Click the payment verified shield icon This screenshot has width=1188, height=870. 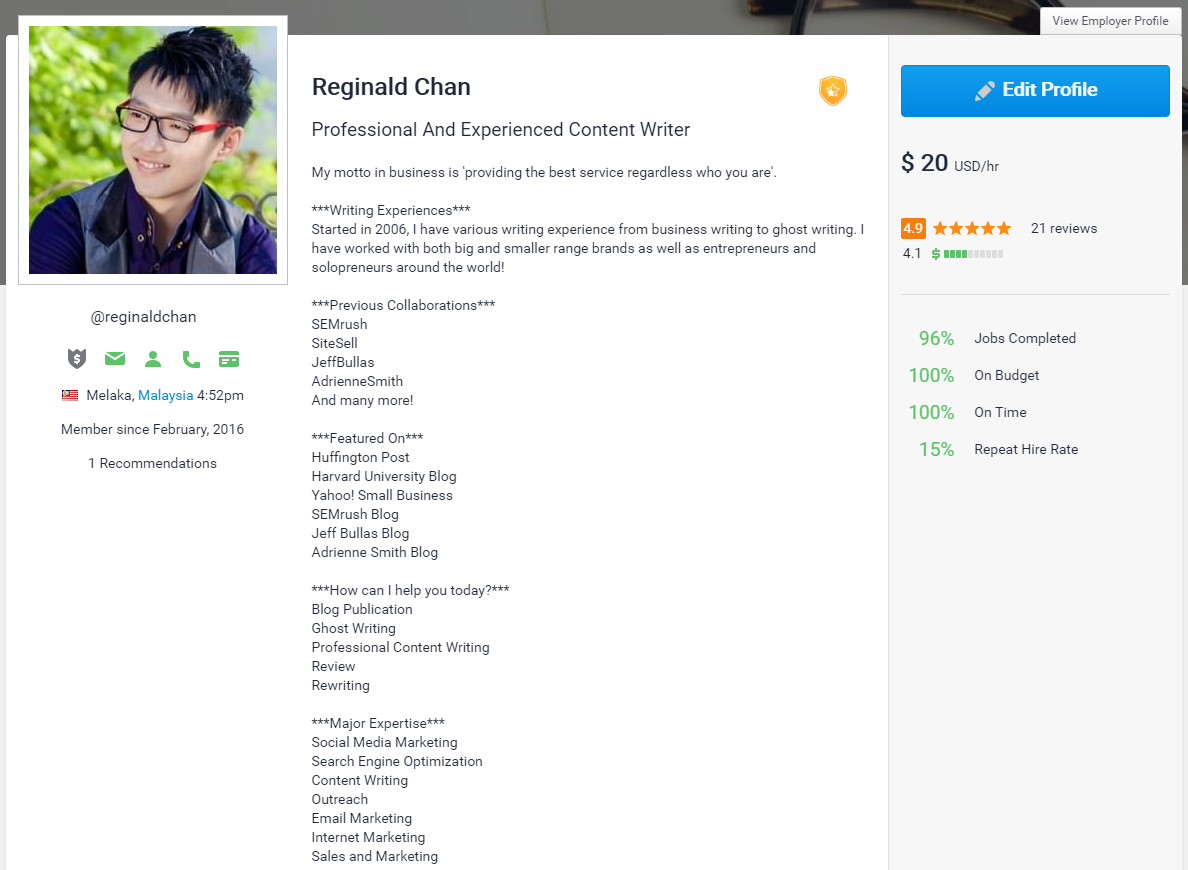tap(77, 358)
